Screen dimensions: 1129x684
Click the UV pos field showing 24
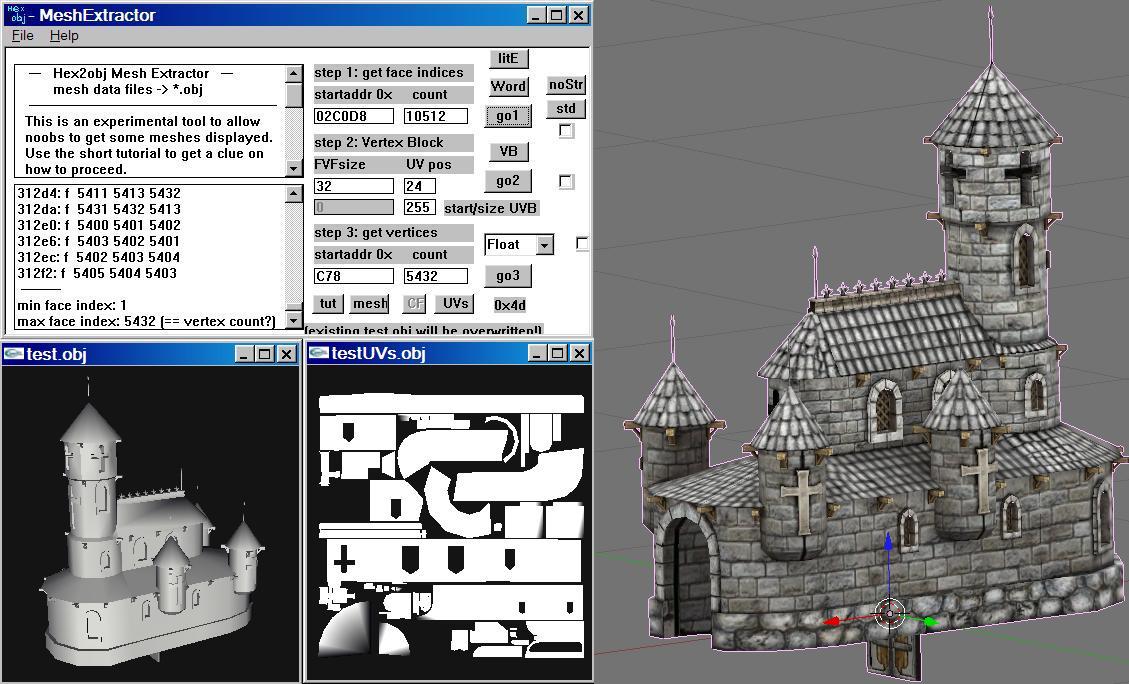[420, 186]
